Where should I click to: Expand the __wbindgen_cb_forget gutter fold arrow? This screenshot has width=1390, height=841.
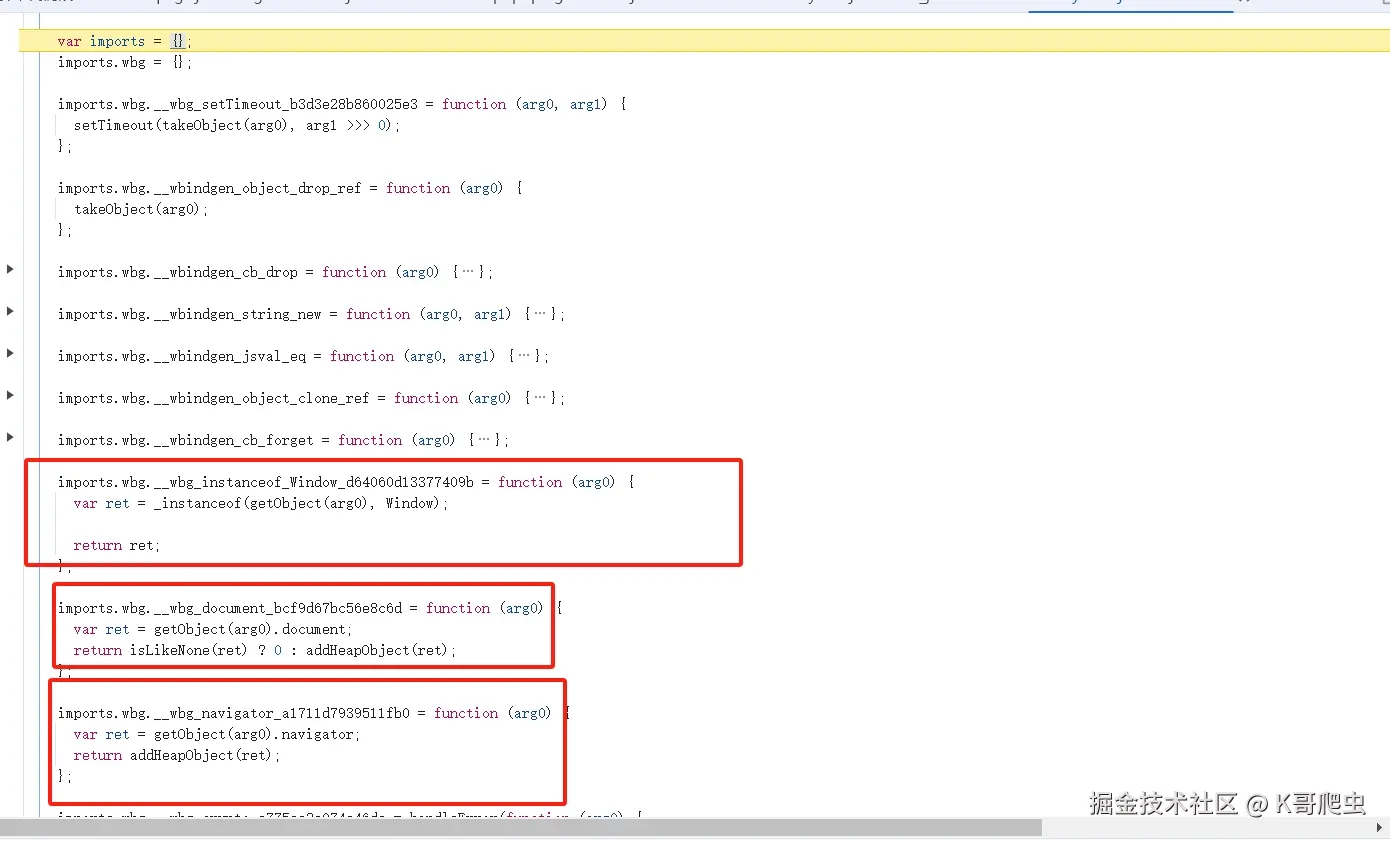pyautogui.click(x=10, y=437)
